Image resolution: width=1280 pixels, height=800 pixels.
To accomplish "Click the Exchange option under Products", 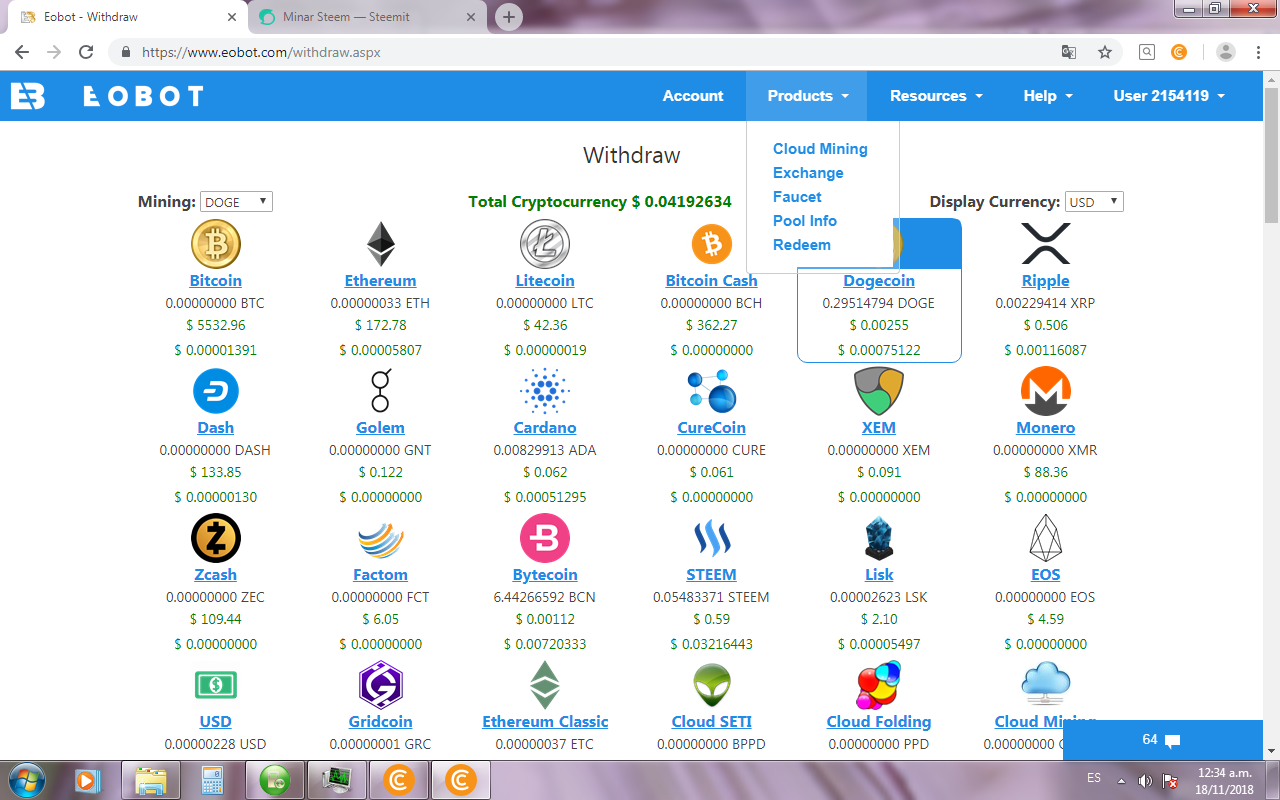I will (808, 172).
